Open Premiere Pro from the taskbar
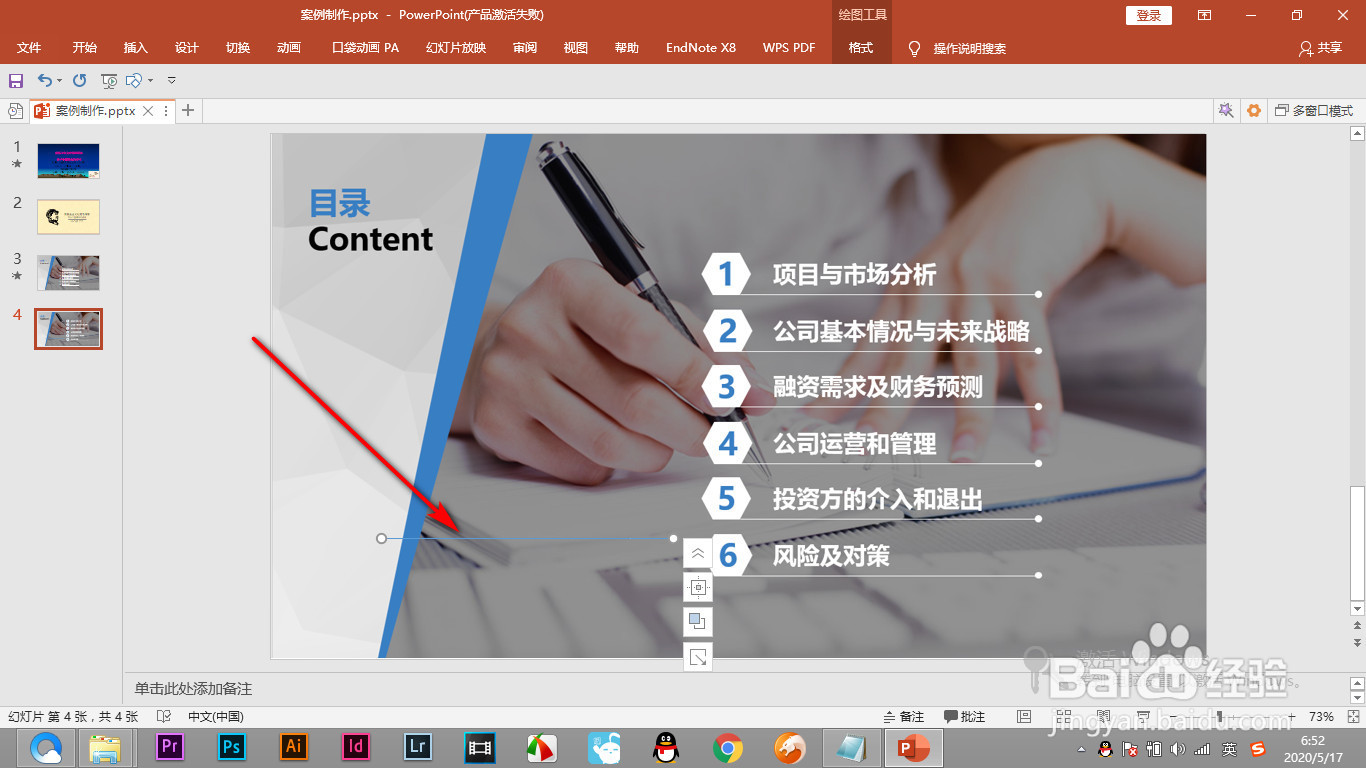The width and height of the screenshot is (1366, 768). coord(170,747)
